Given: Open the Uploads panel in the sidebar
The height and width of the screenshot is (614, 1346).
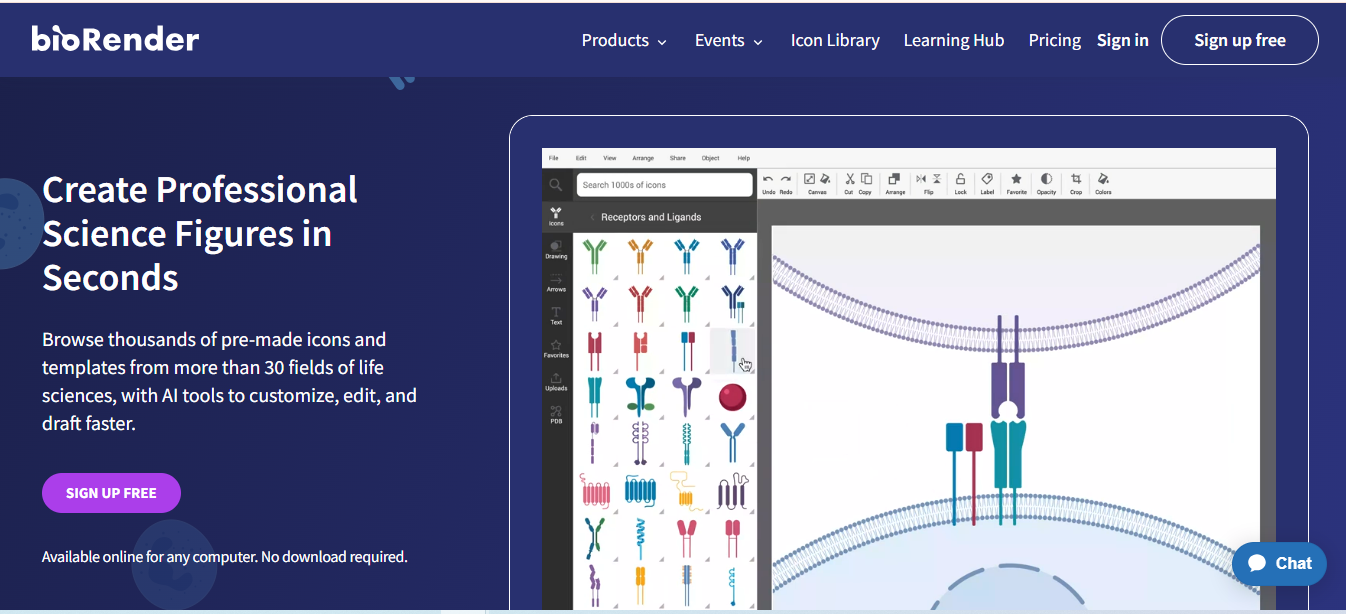Looking at the screenshot, I should click(x=556, y=381).
